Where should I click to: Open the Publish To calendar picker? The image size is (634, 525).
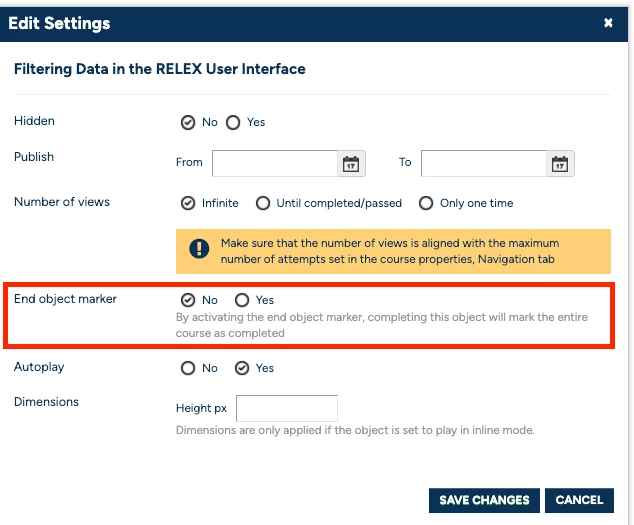[560, 163]
